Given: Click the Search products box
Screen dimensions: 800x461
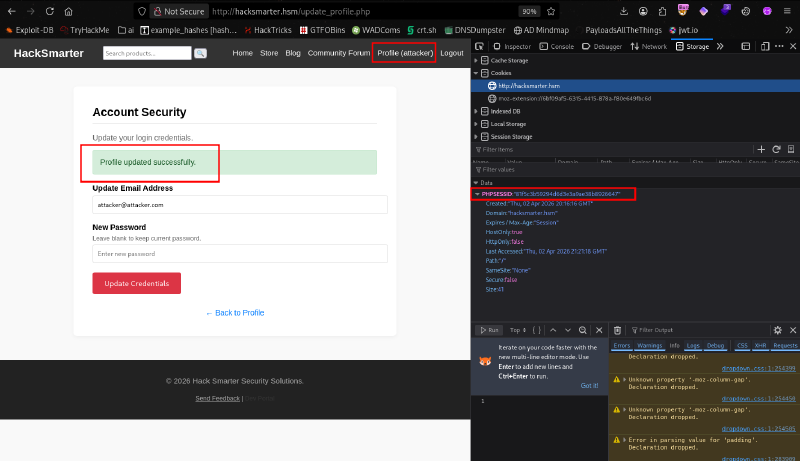Looking at the screenshot, I should (147, 53).
